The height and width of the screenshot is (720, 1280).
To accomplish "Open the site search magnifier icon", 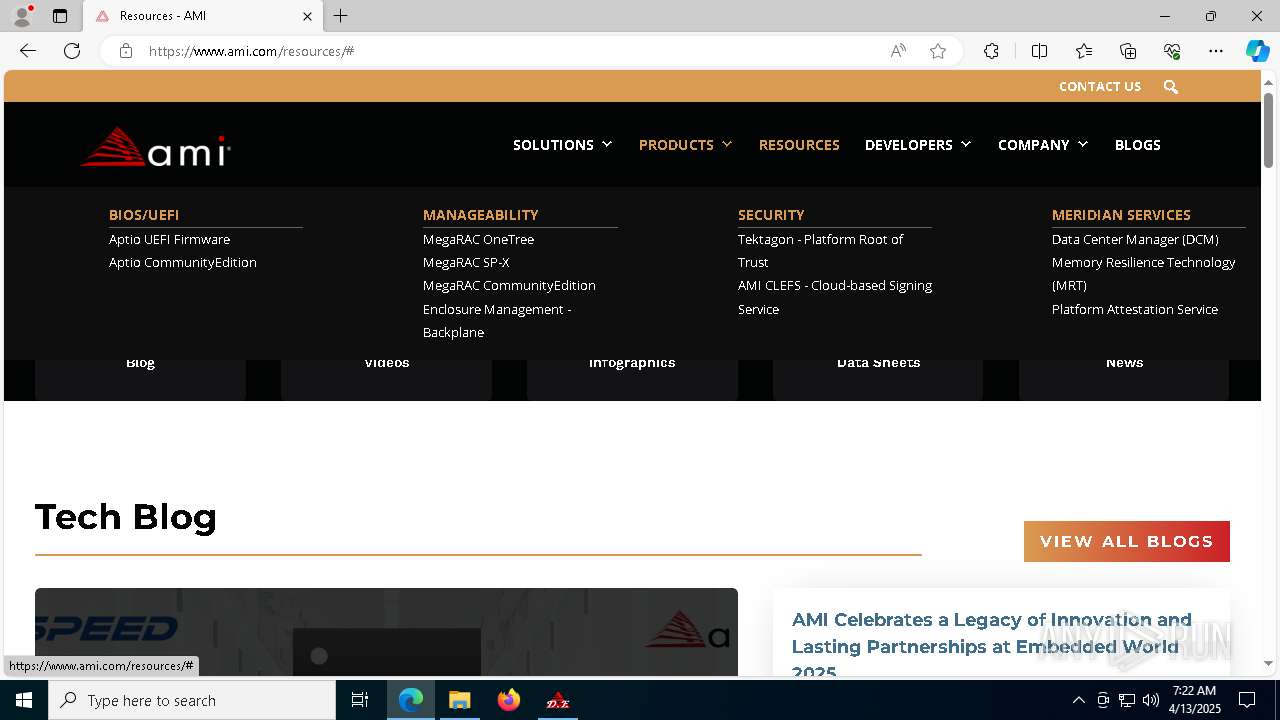I will (1171, 87).
